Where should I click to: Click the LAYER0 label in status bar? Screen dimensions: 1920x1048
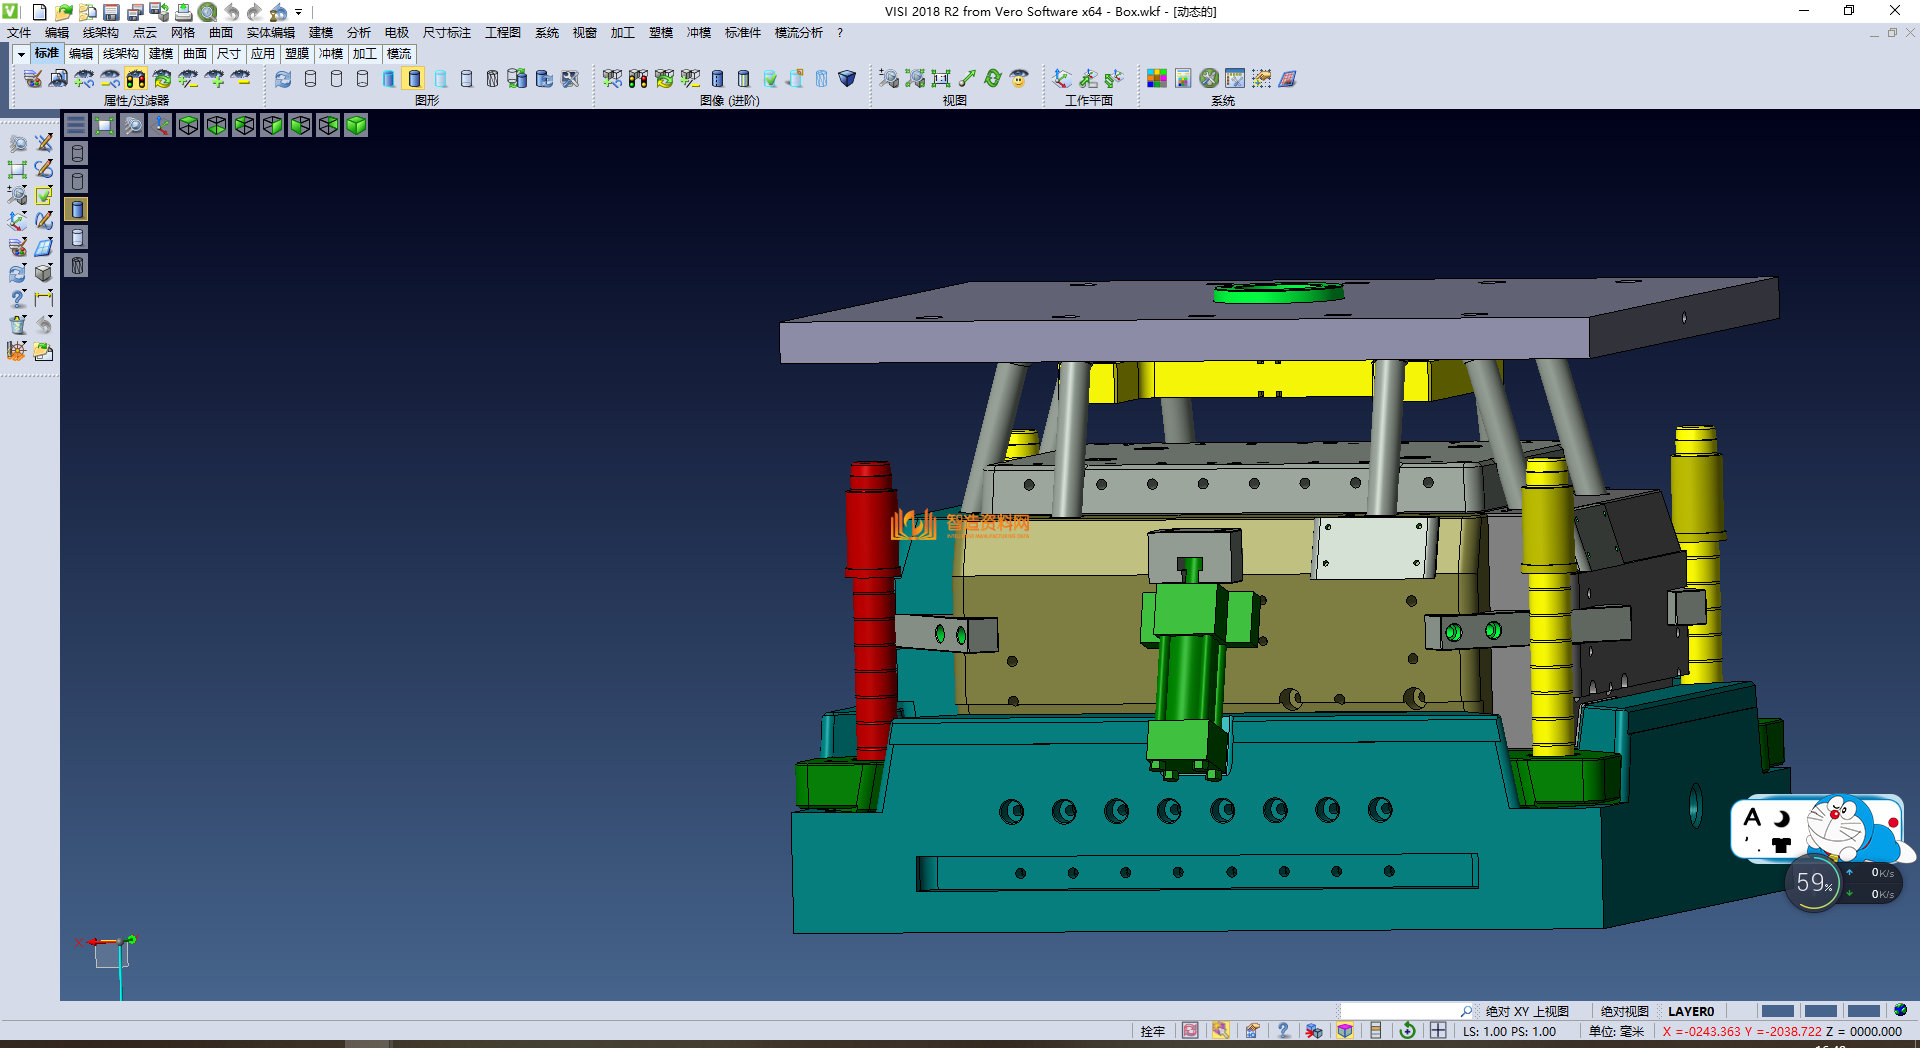point(1690,1012)
